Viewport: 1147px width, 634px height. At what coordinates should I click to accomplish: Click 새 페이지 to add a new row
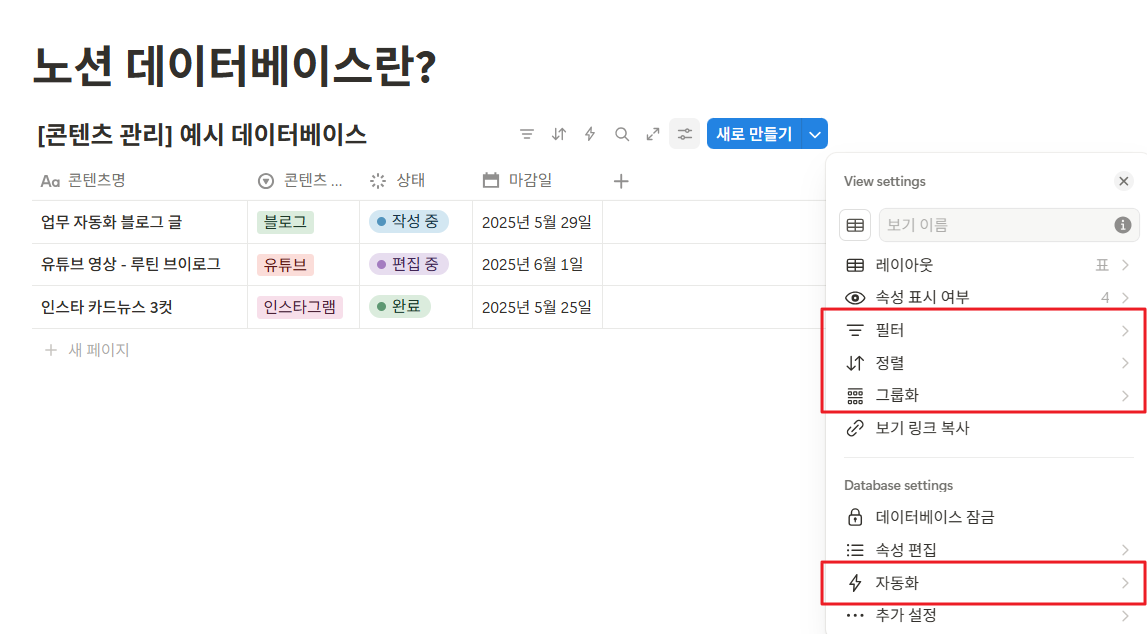92,350
